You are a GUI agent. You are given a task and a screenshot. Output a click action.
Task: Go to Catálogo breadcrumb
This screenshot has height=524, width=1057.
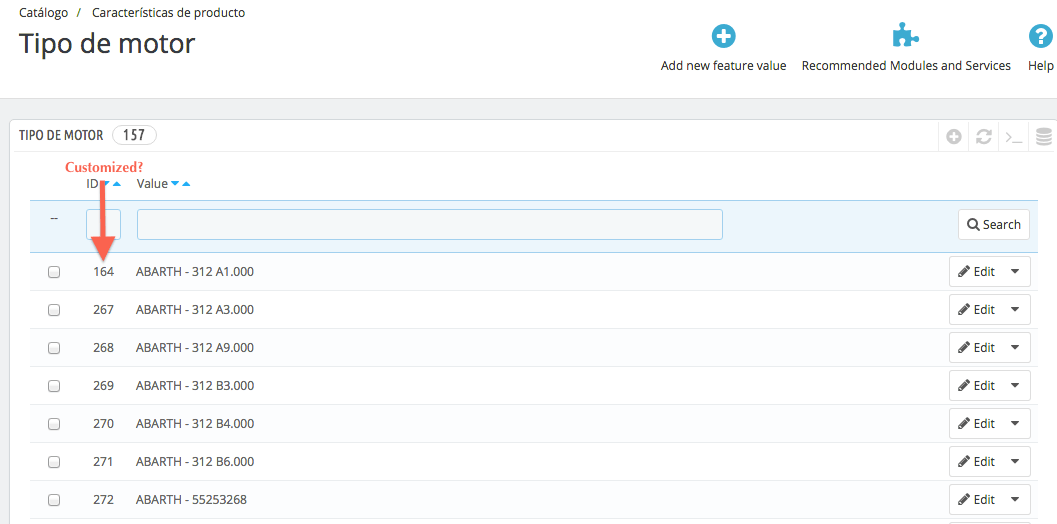43,13
